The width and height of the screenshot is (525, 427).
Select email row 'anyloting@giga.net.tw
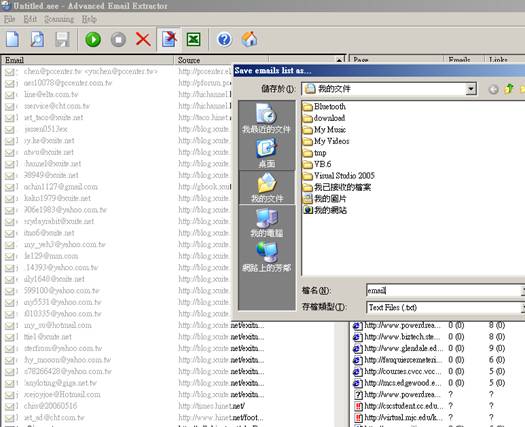click(x=60, y=383)
